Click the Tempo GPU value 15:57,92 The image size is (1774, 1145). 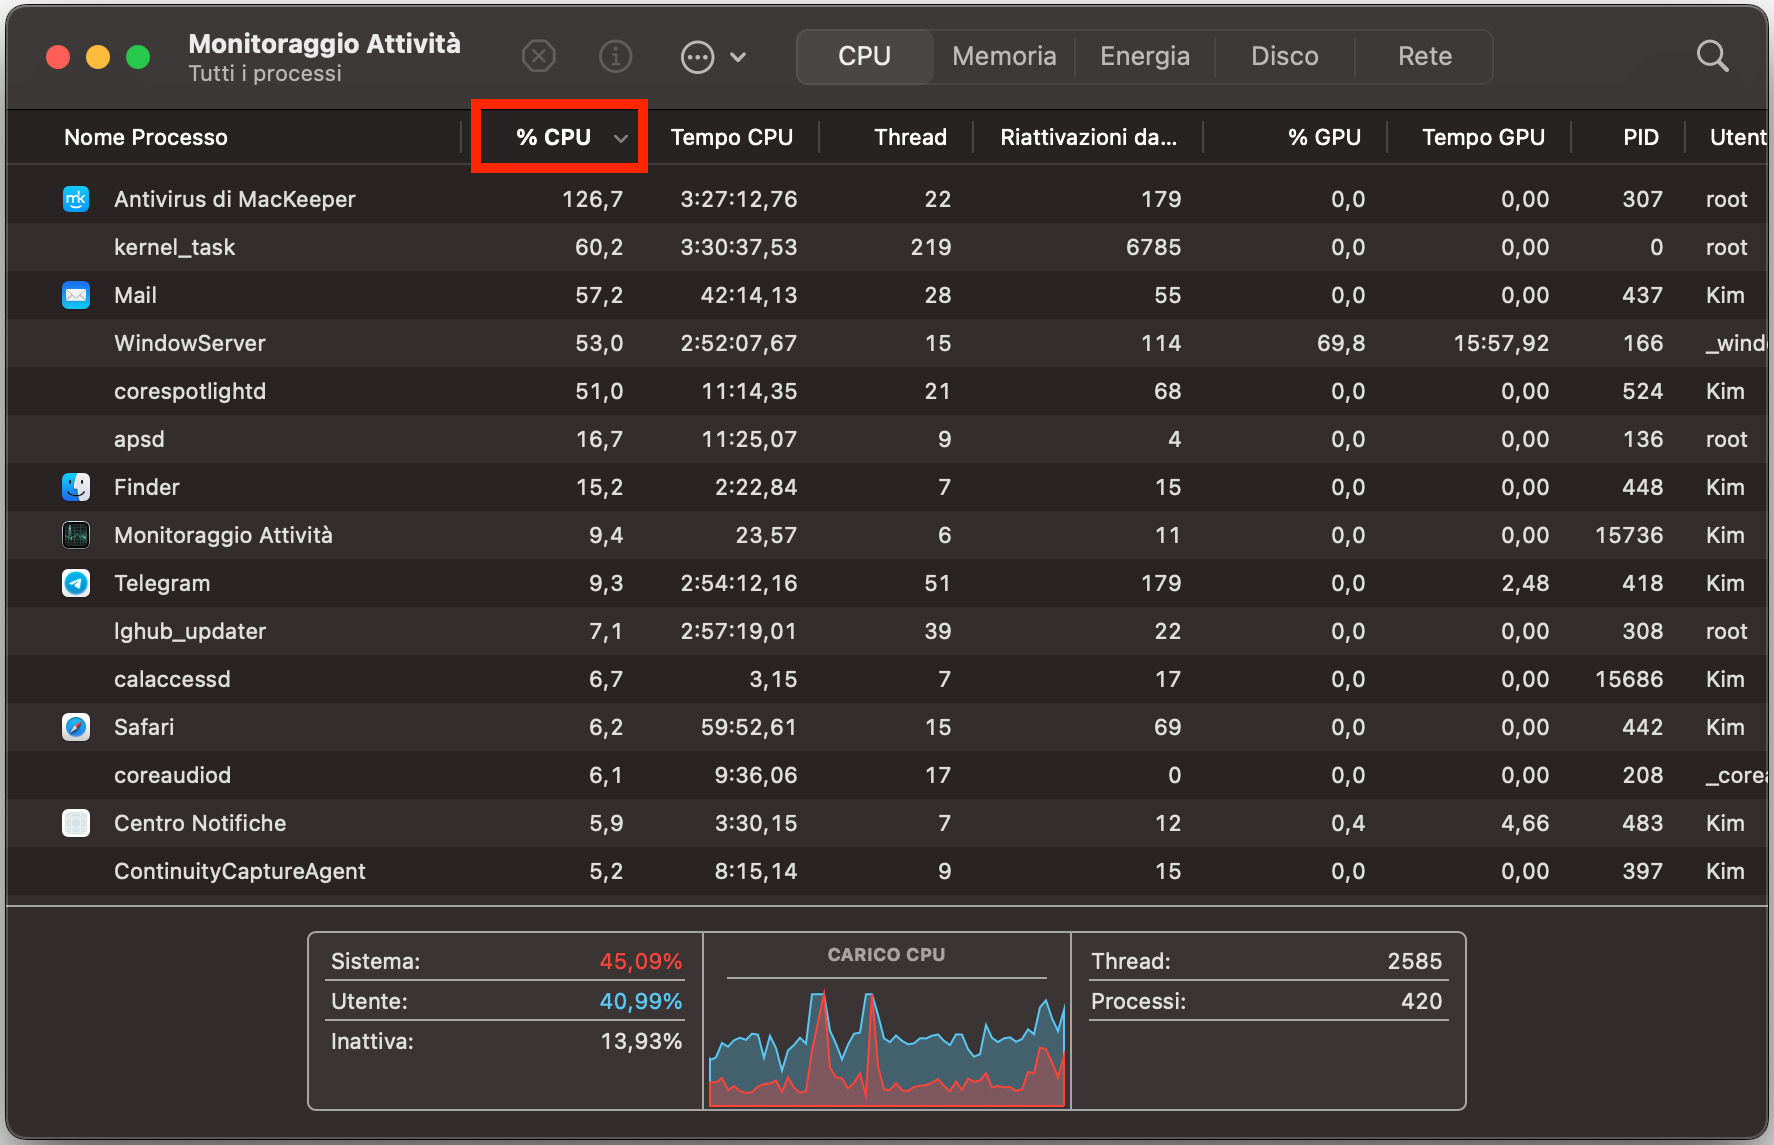[x=1501, y=343]
